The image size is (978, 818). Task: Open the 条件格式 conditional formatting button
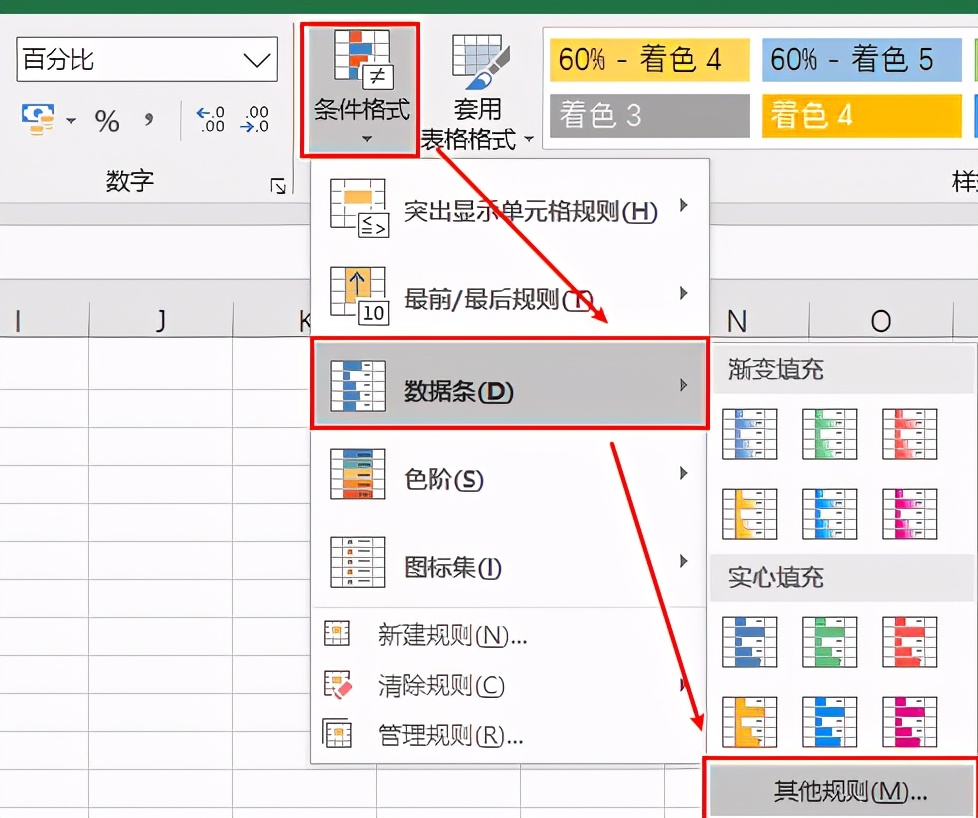[361, 89]
